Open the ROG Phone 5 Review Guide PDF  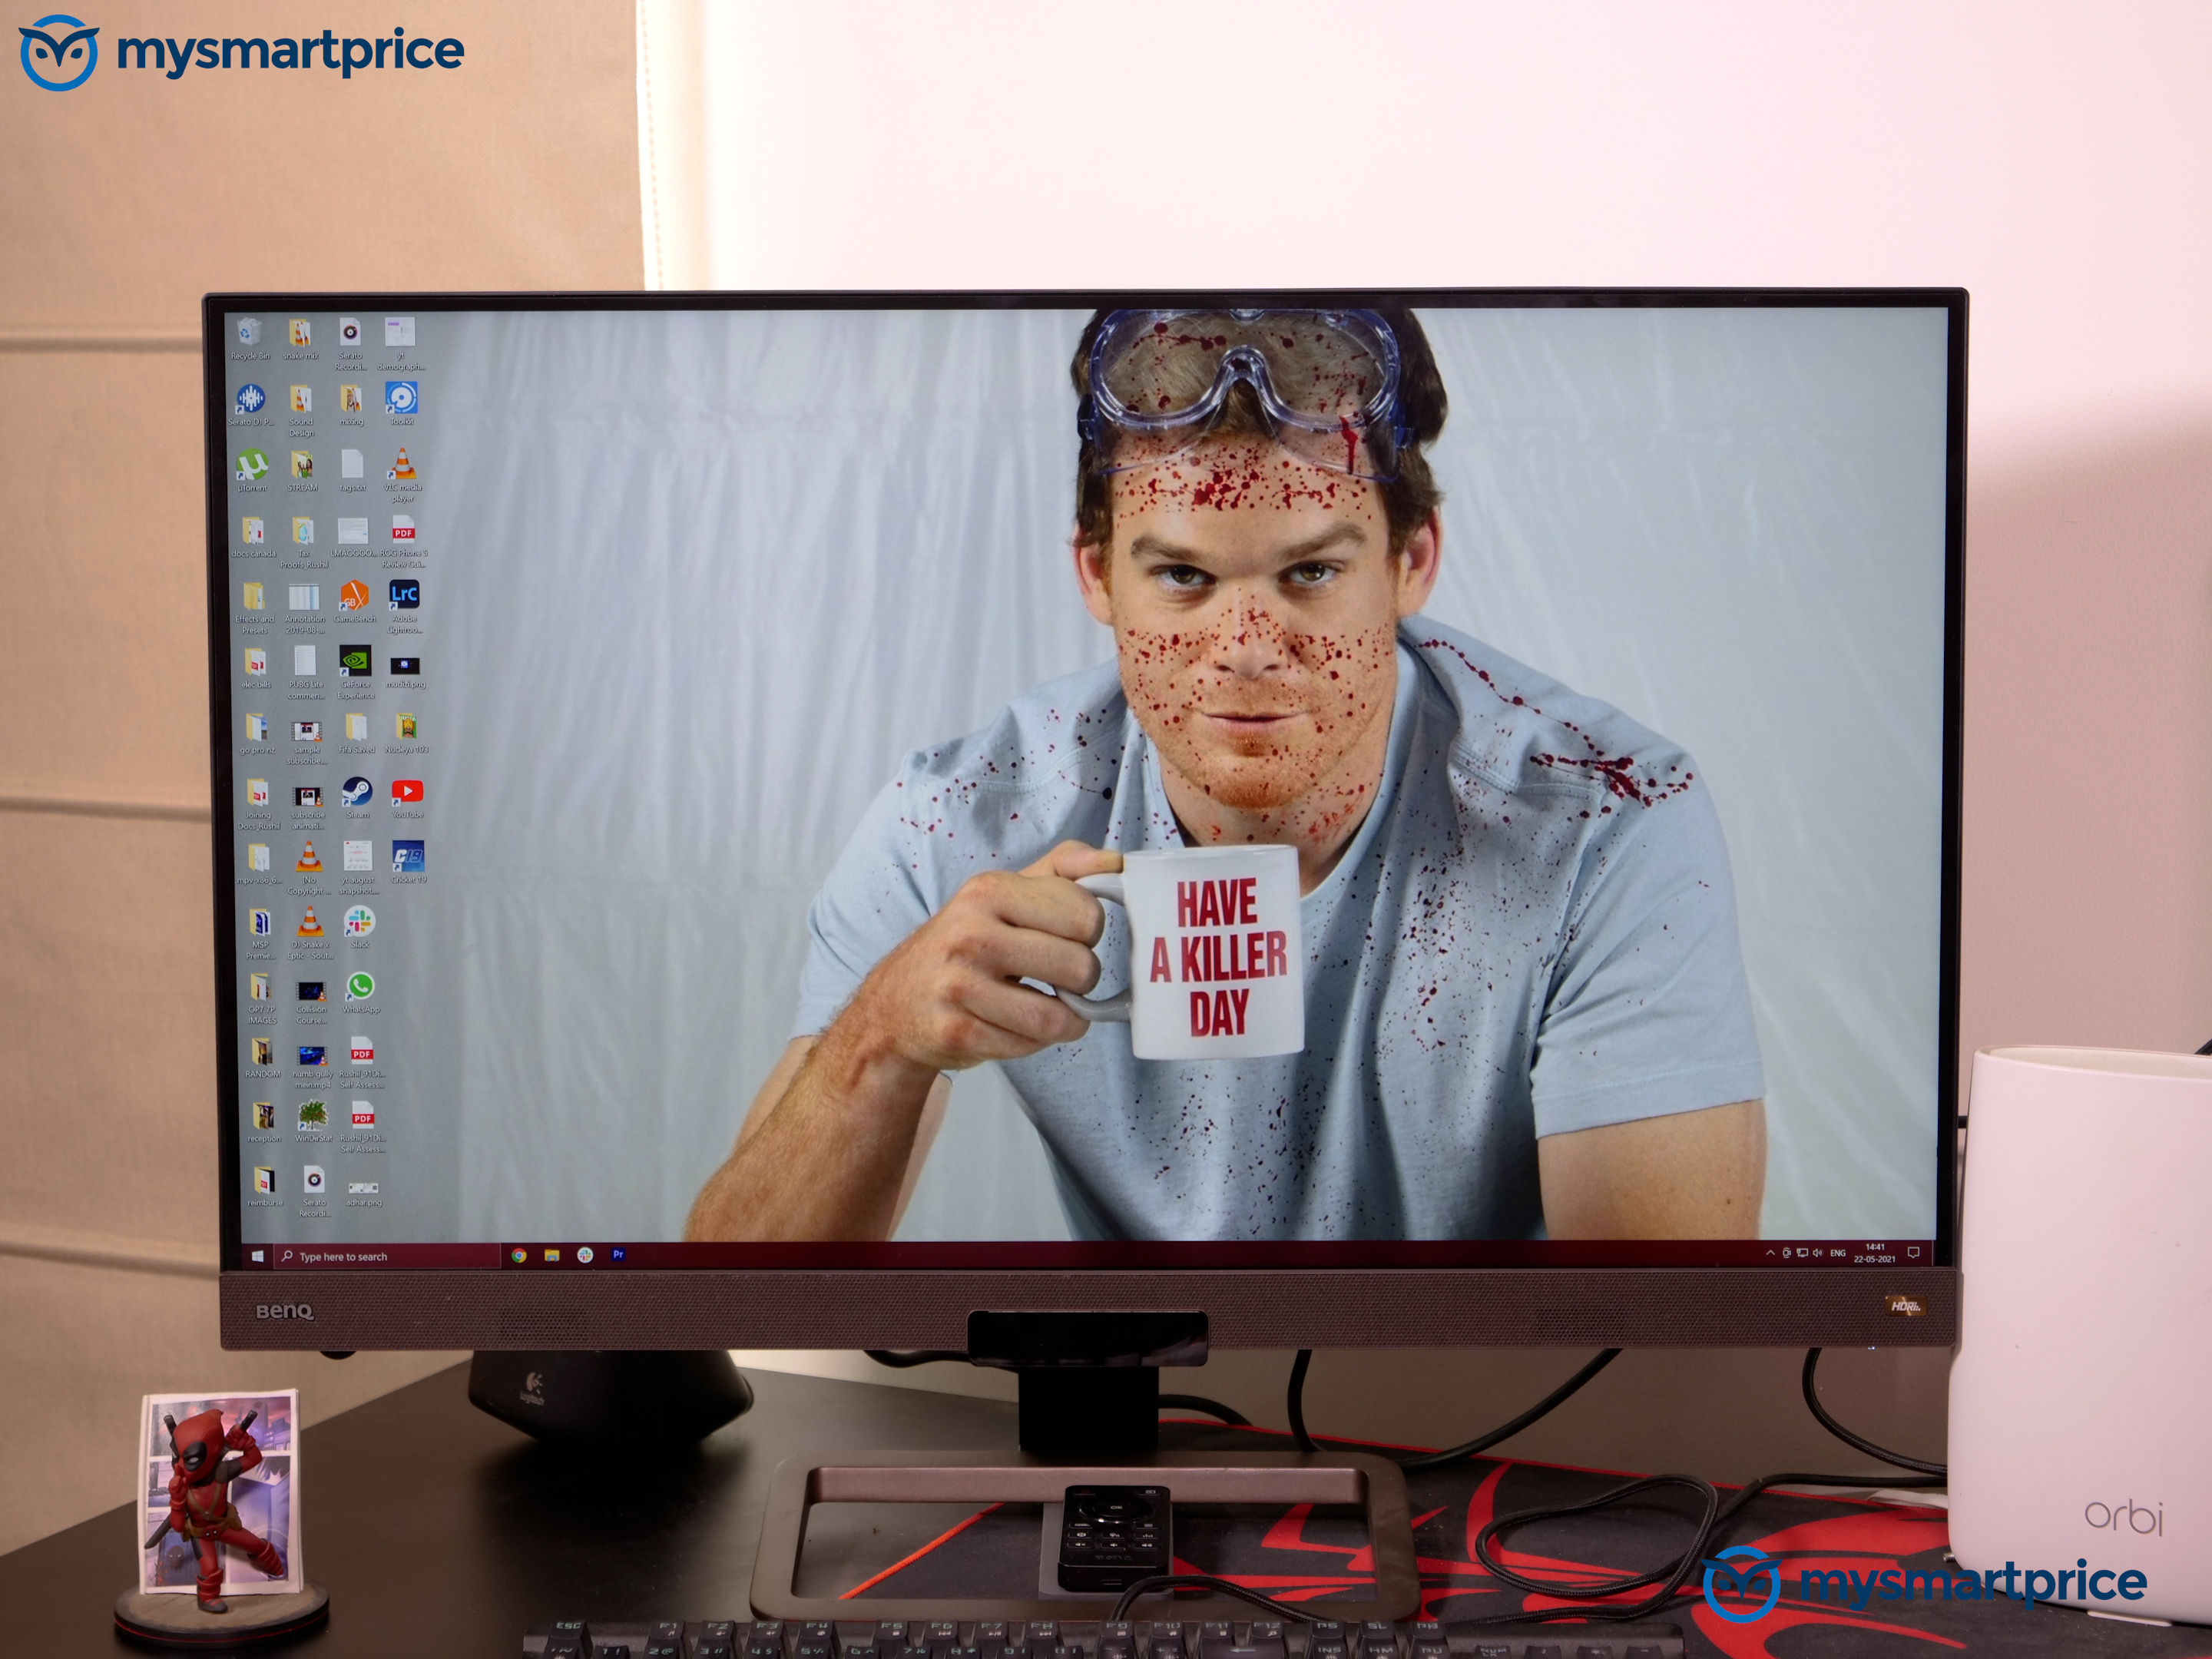[404, 543]
